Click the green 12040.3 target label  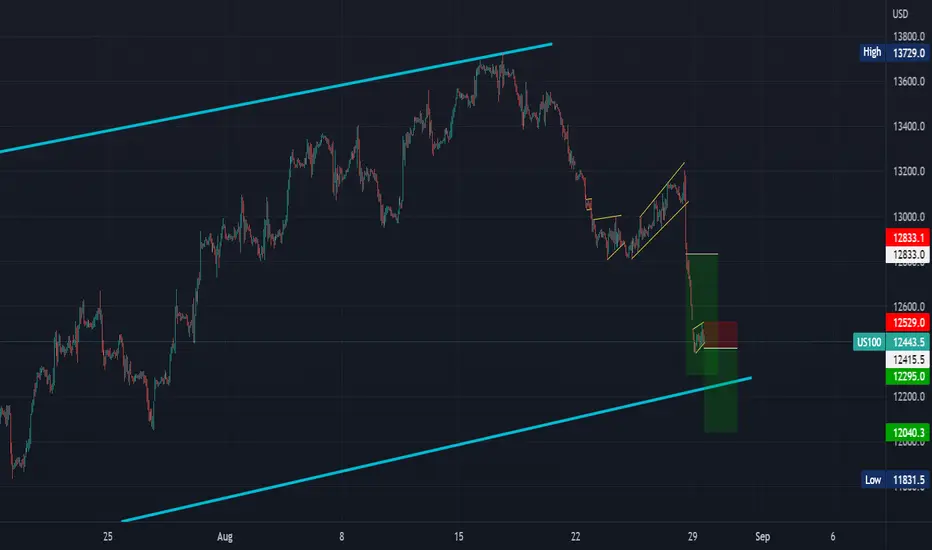point(908,432)
